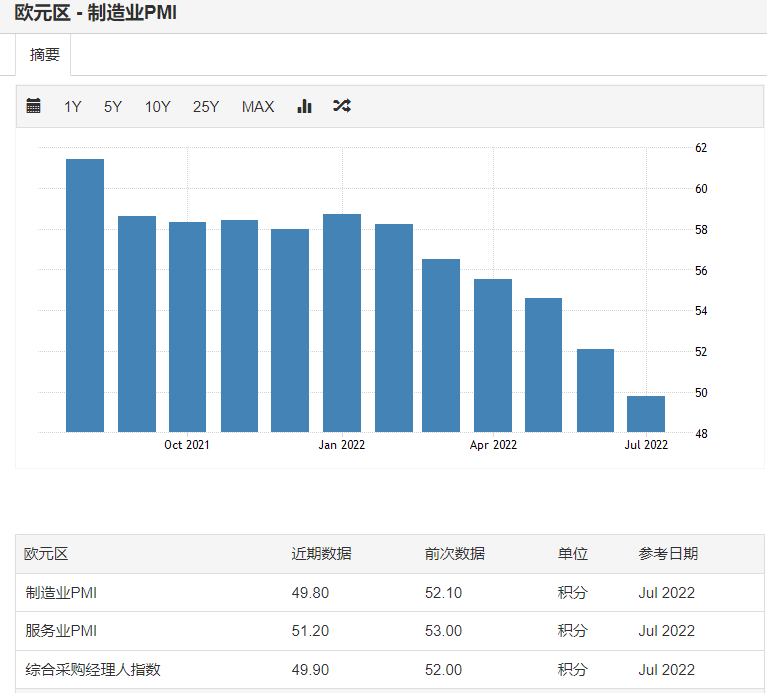
Task: Click the 49.90 value cell
Action: click(310, 670)
